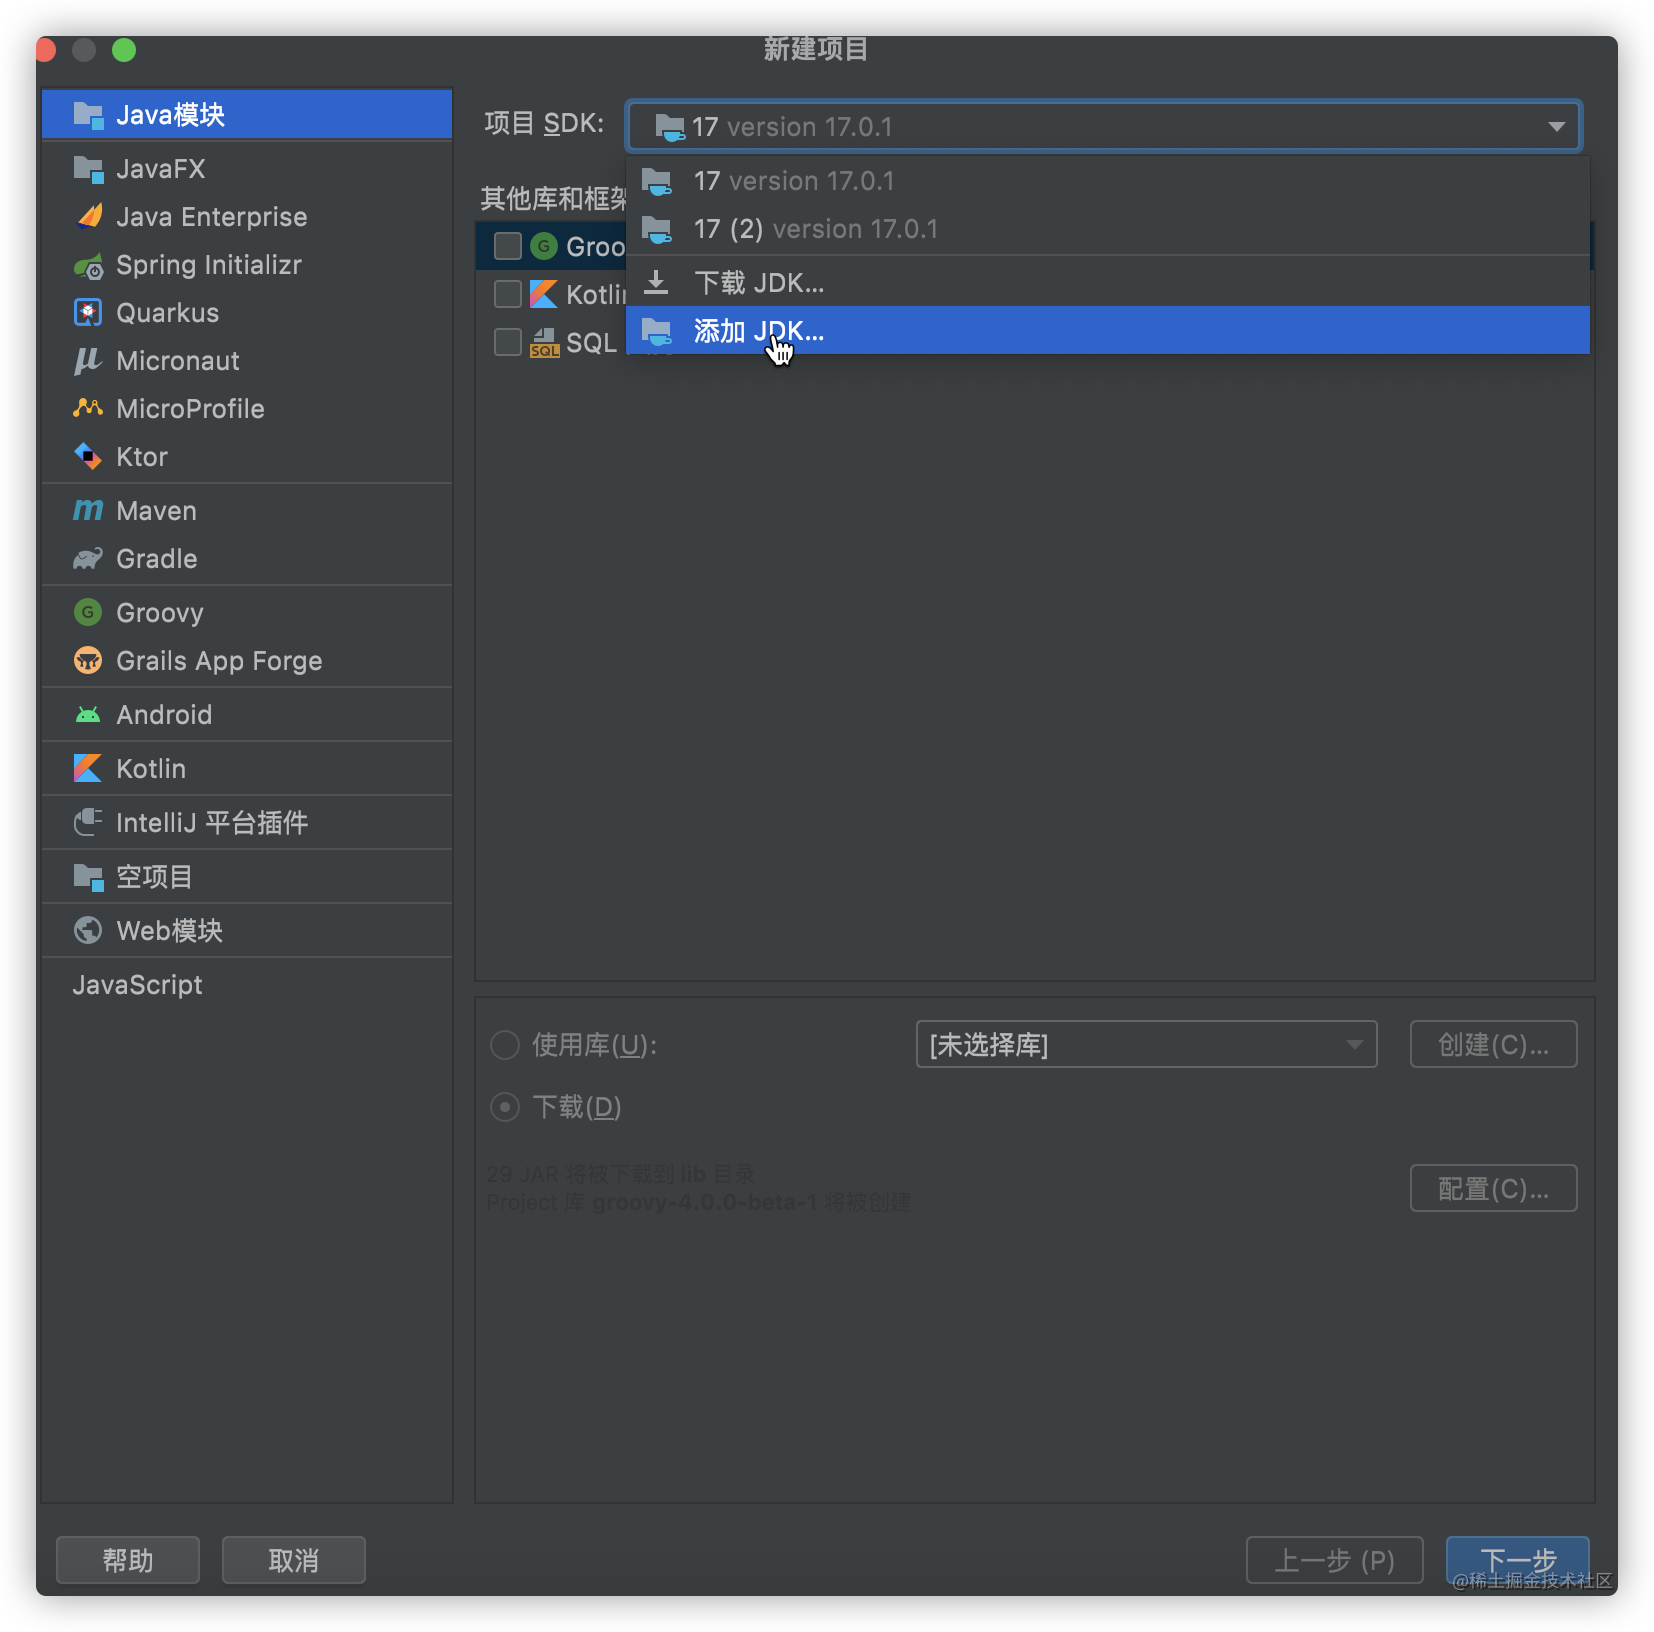Click the green zoom window button
The height and width of the screenshot is (1632, 1654).
tap(124, 50)
